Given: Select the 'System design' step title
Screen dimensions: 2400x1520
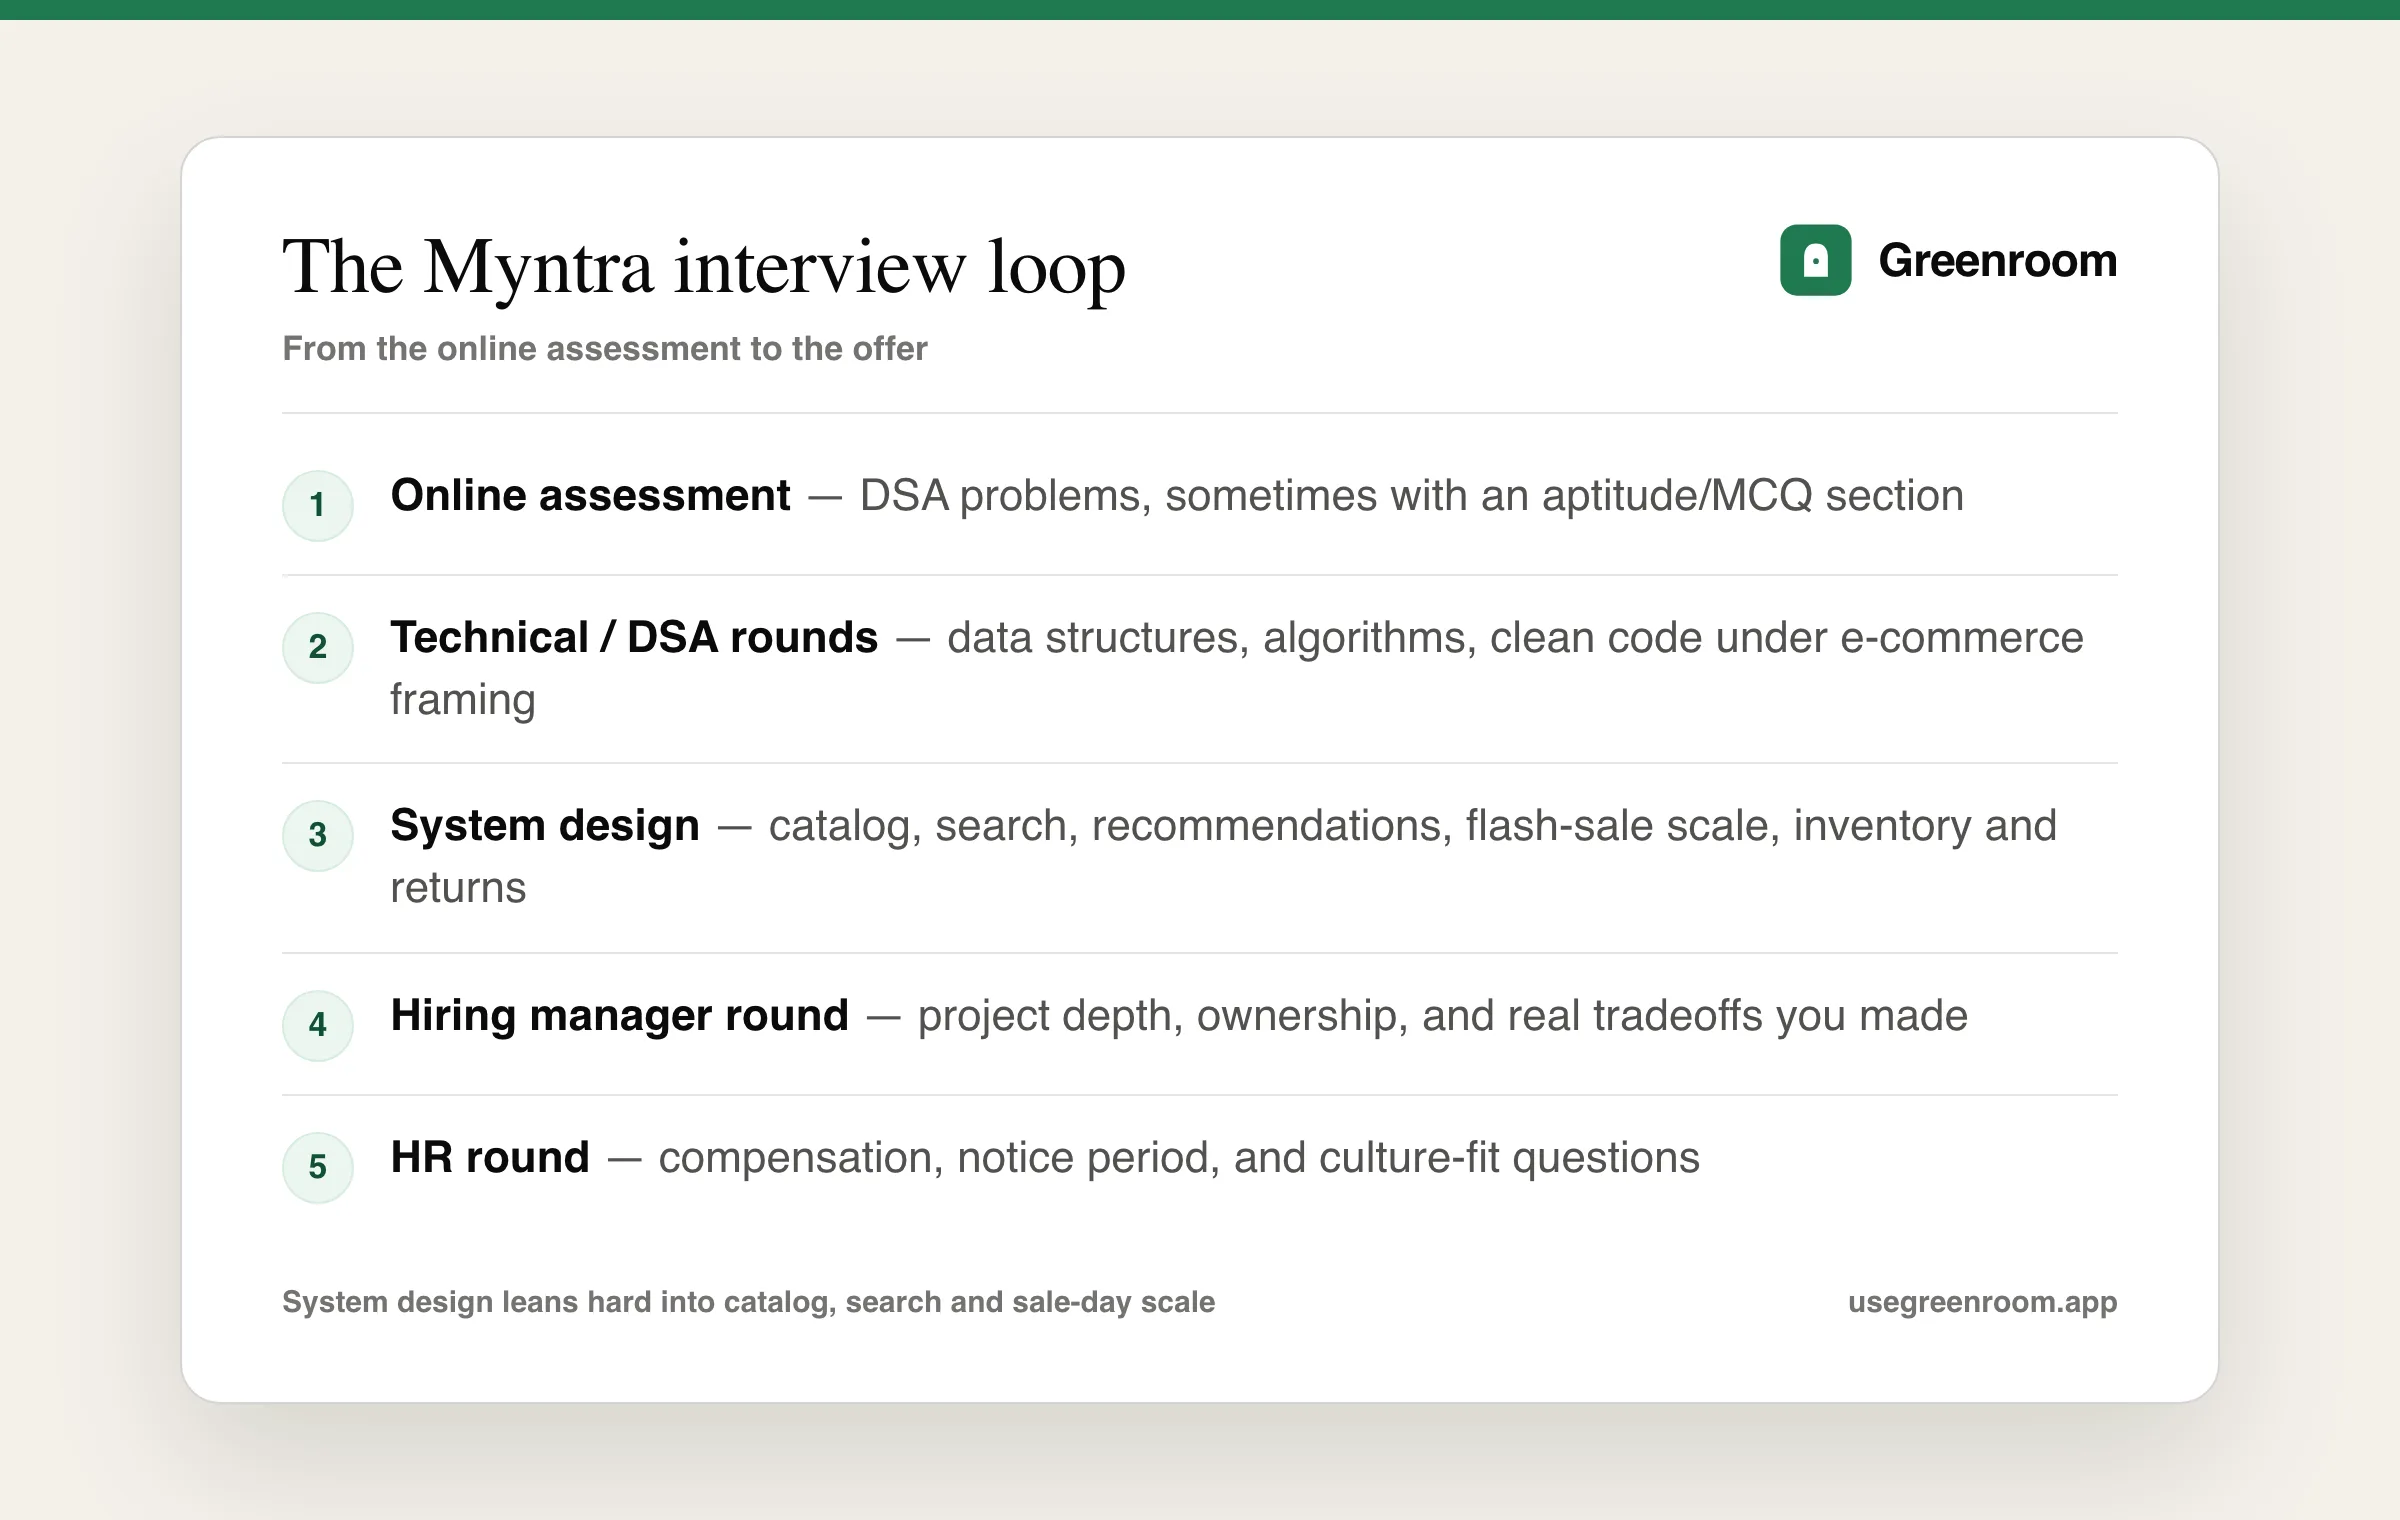Looking at the screenshot, I should click(545, 825).
